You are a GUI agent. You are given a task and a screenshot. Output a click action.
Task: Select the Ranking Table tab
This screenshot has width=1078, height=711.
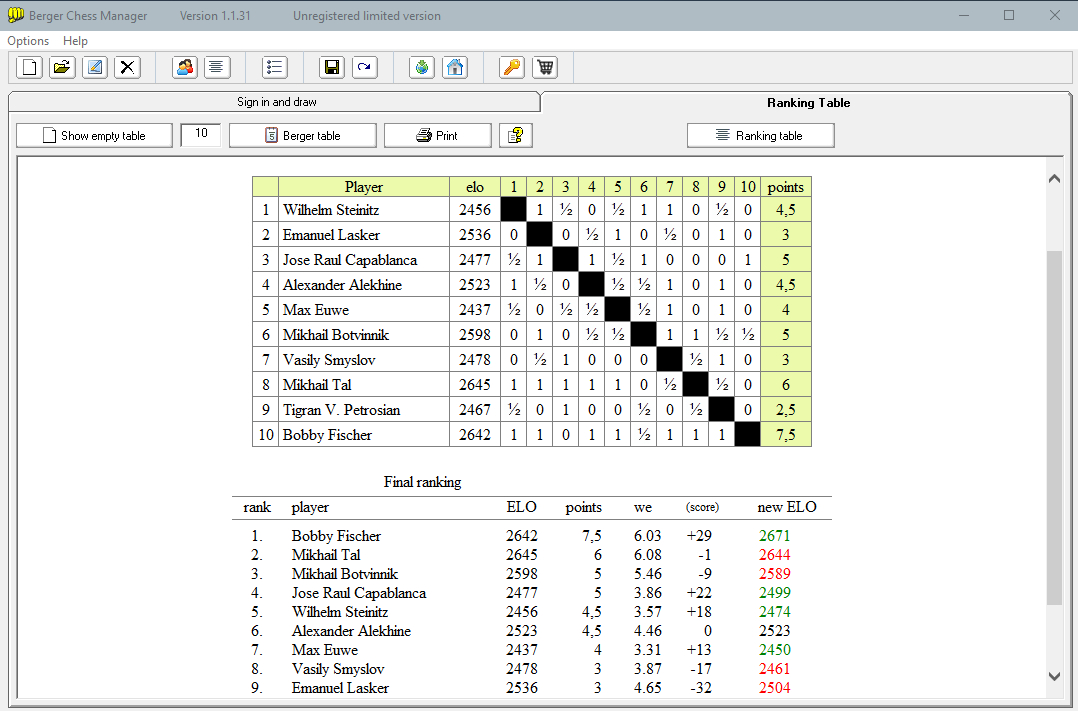(x=808, y=102)
